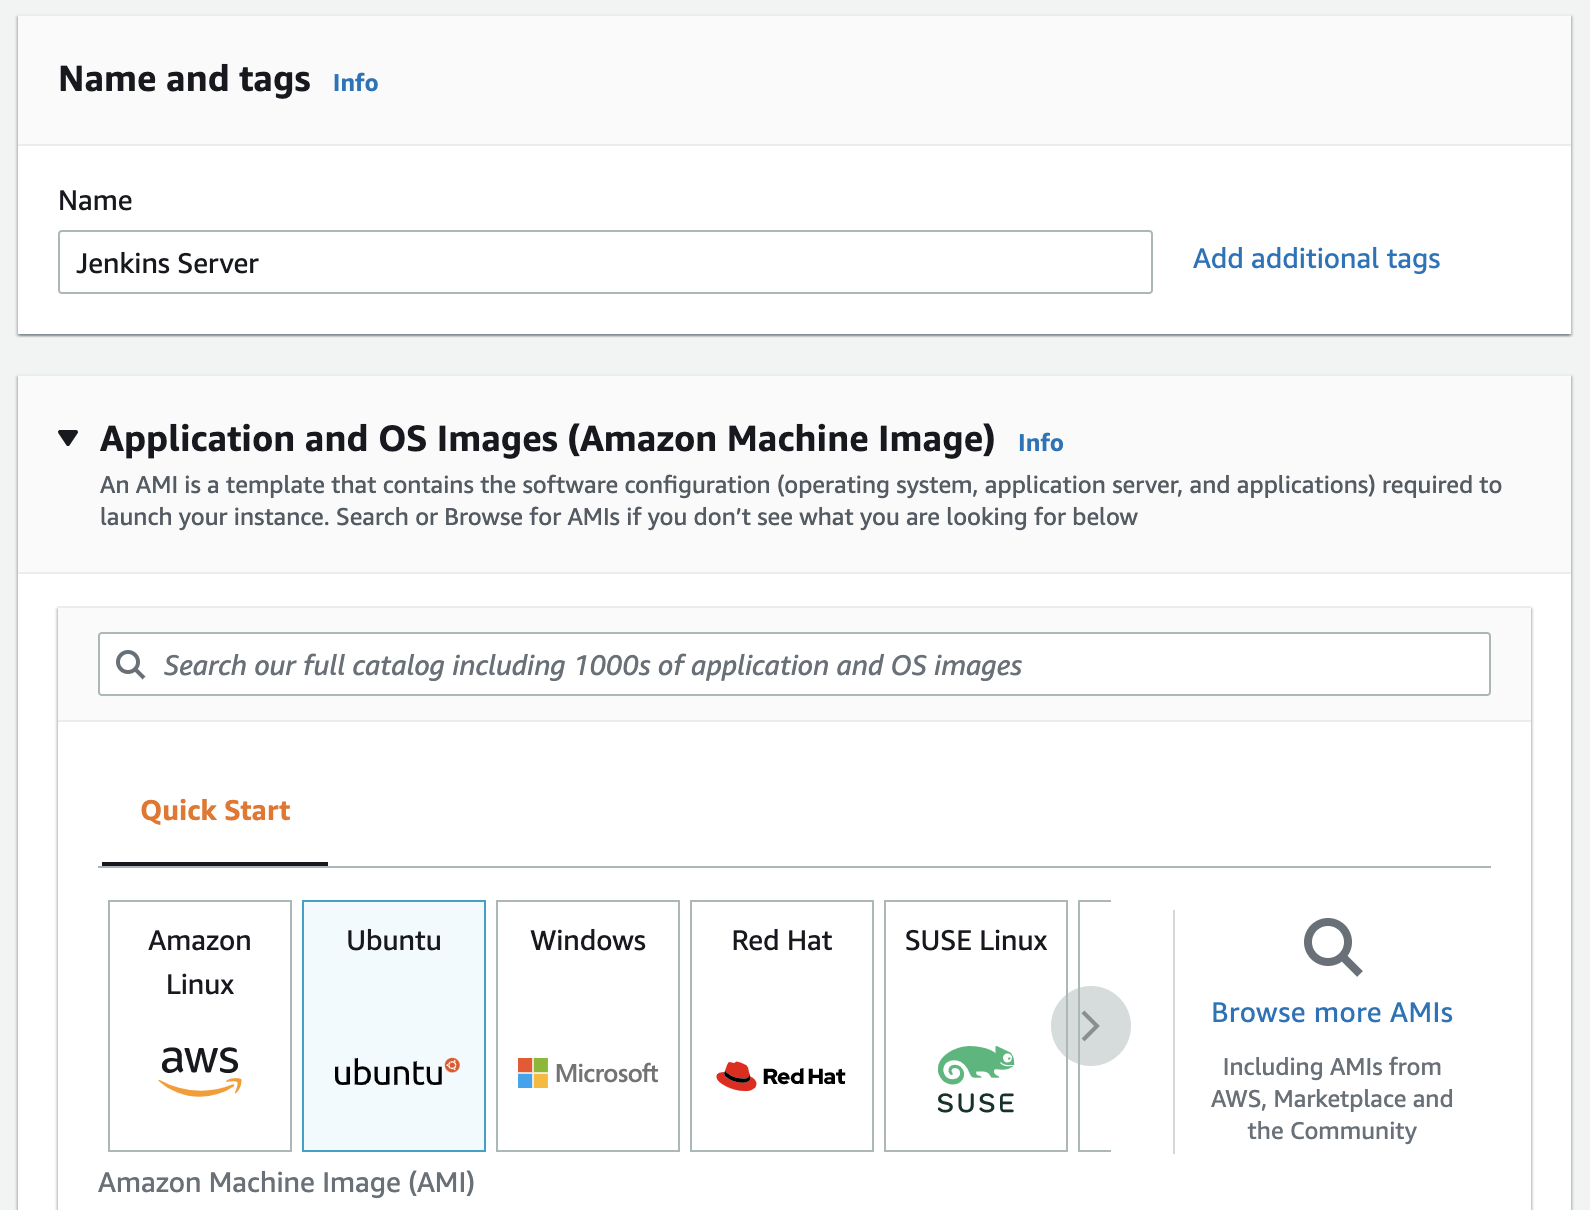Open the Browse more AMIs link
Image resolution: width=1590 pixels, height=1210 pixels.
coord(1332,1012)
